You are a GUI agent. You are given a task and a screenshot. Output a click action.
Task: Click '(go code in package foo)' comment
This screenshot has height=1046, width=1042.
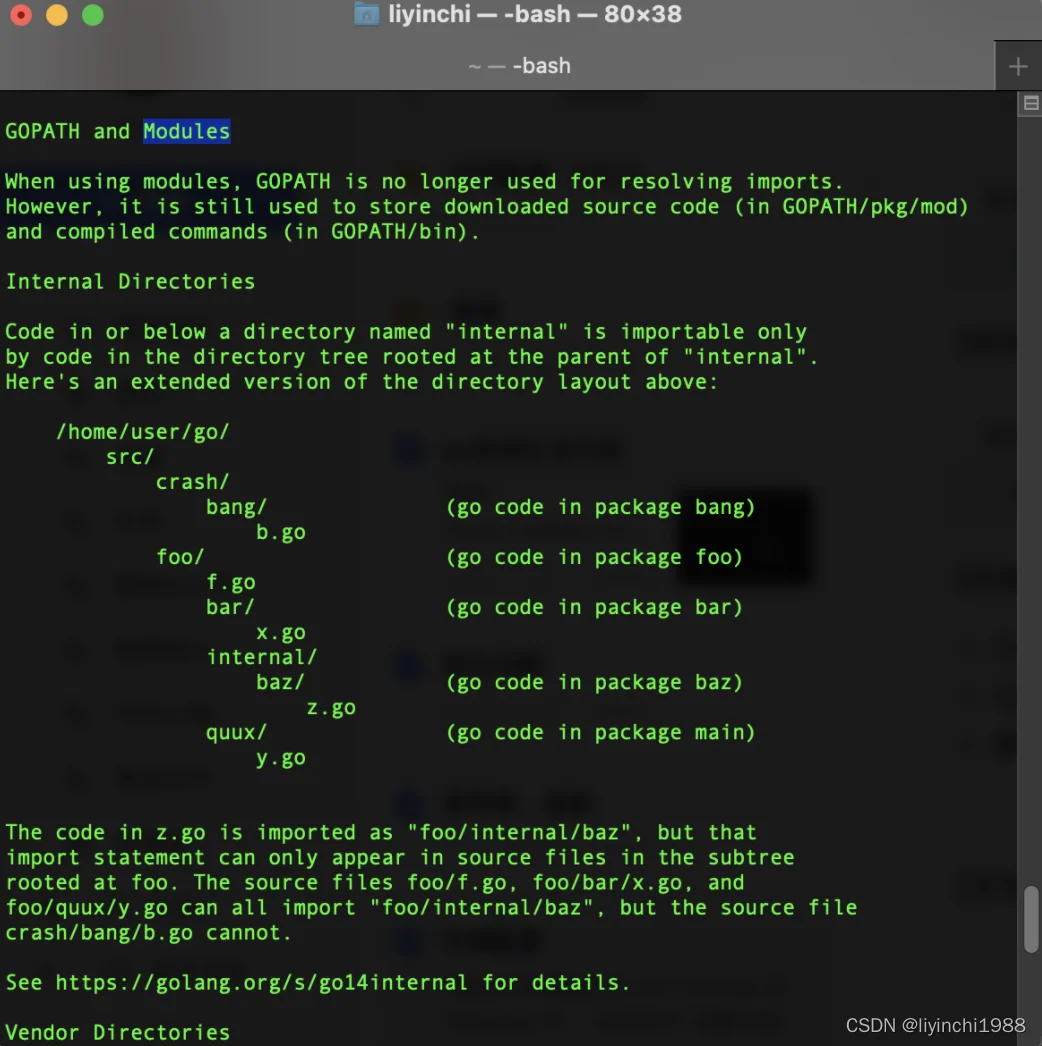pos(594,557)
